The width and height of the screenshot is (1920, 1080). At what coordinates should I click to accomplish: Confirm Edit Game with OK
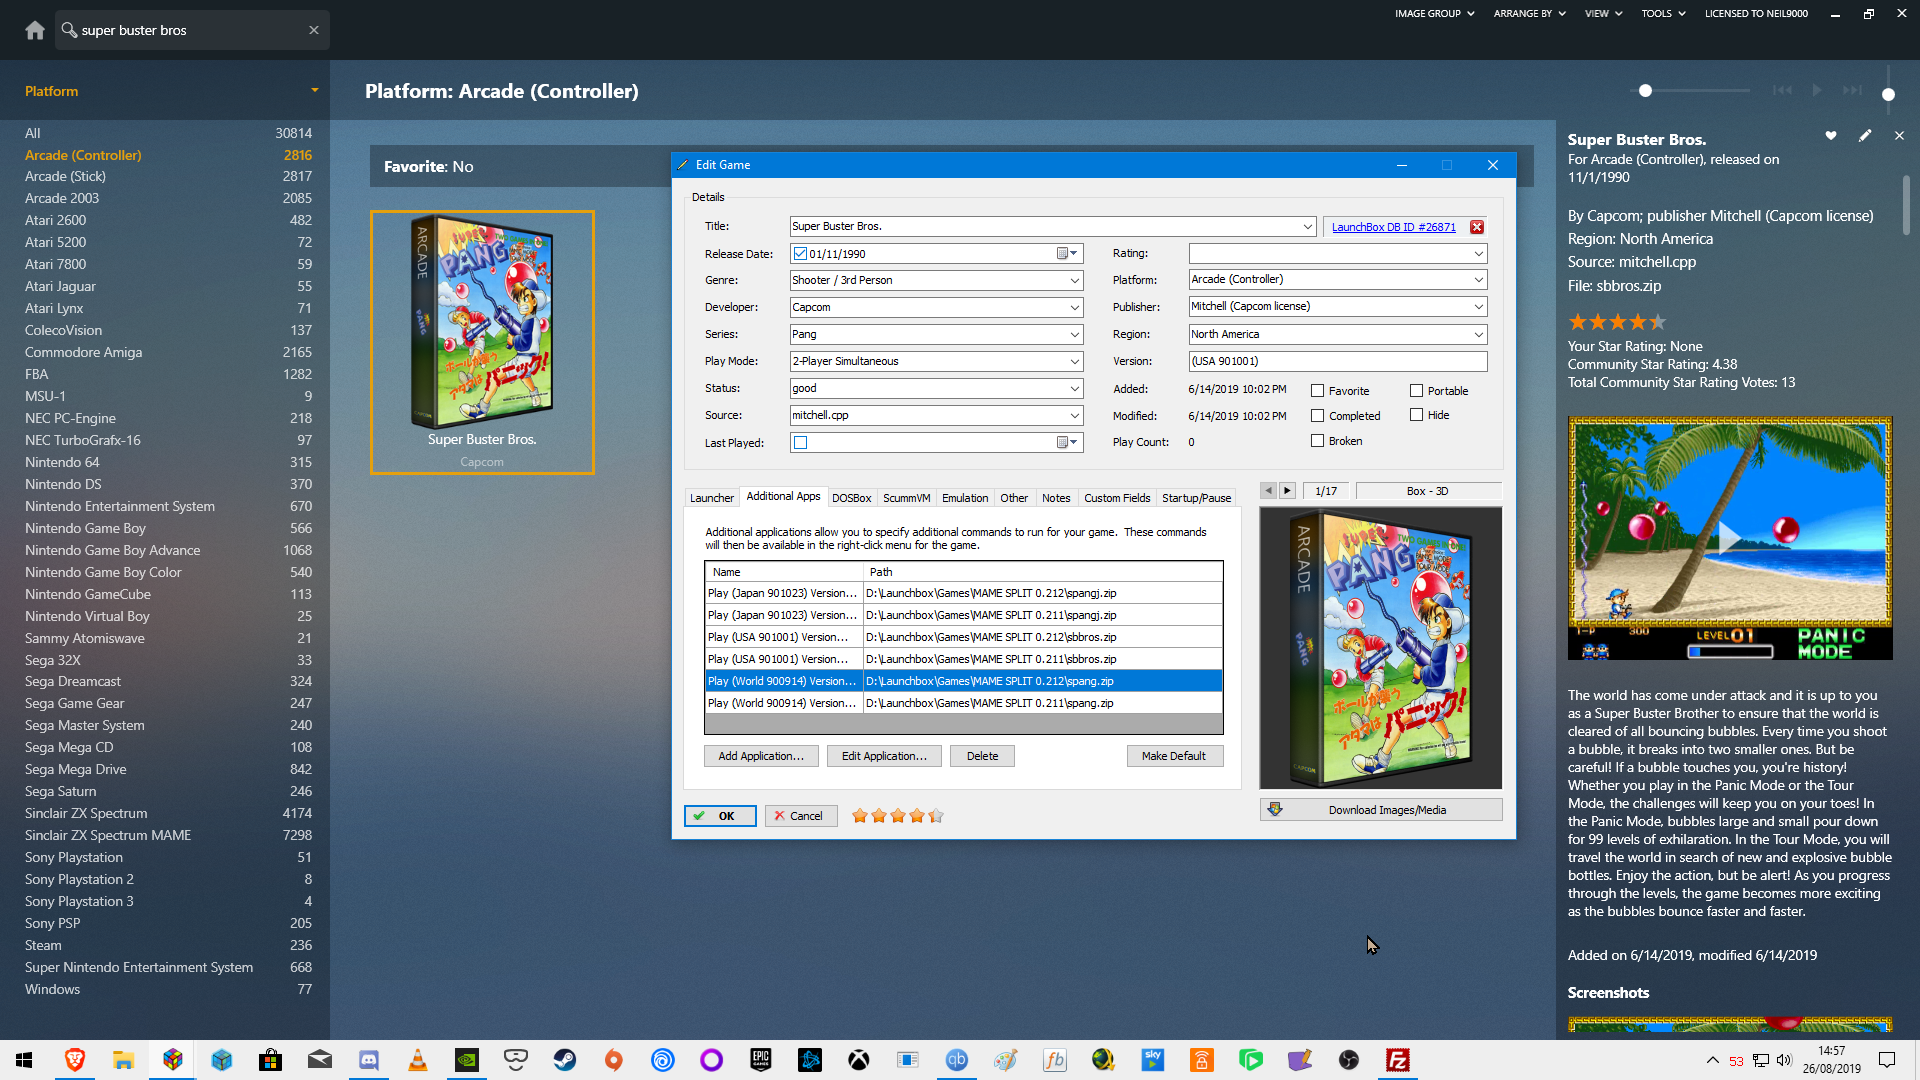720,816
